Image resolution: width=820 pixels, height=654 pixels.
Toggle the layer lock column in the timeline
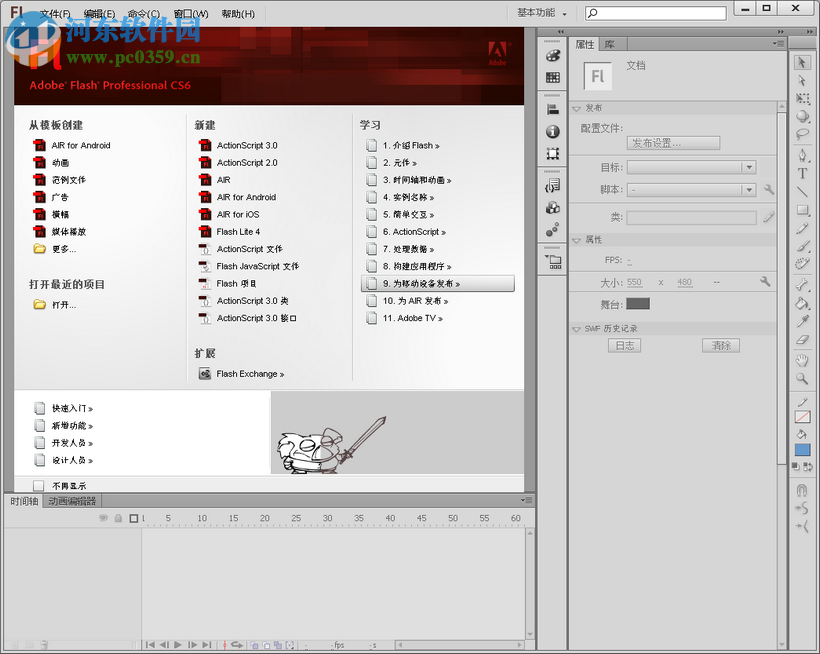pyautogui.click(x=116, y=518)
